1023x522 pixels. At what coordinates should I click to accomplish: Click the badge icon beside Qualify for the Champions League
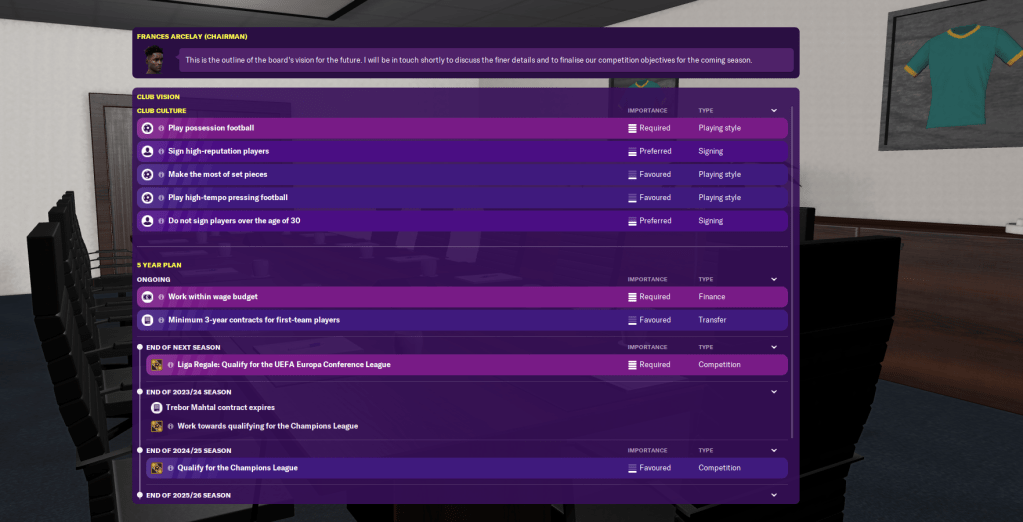coord(157,468)
